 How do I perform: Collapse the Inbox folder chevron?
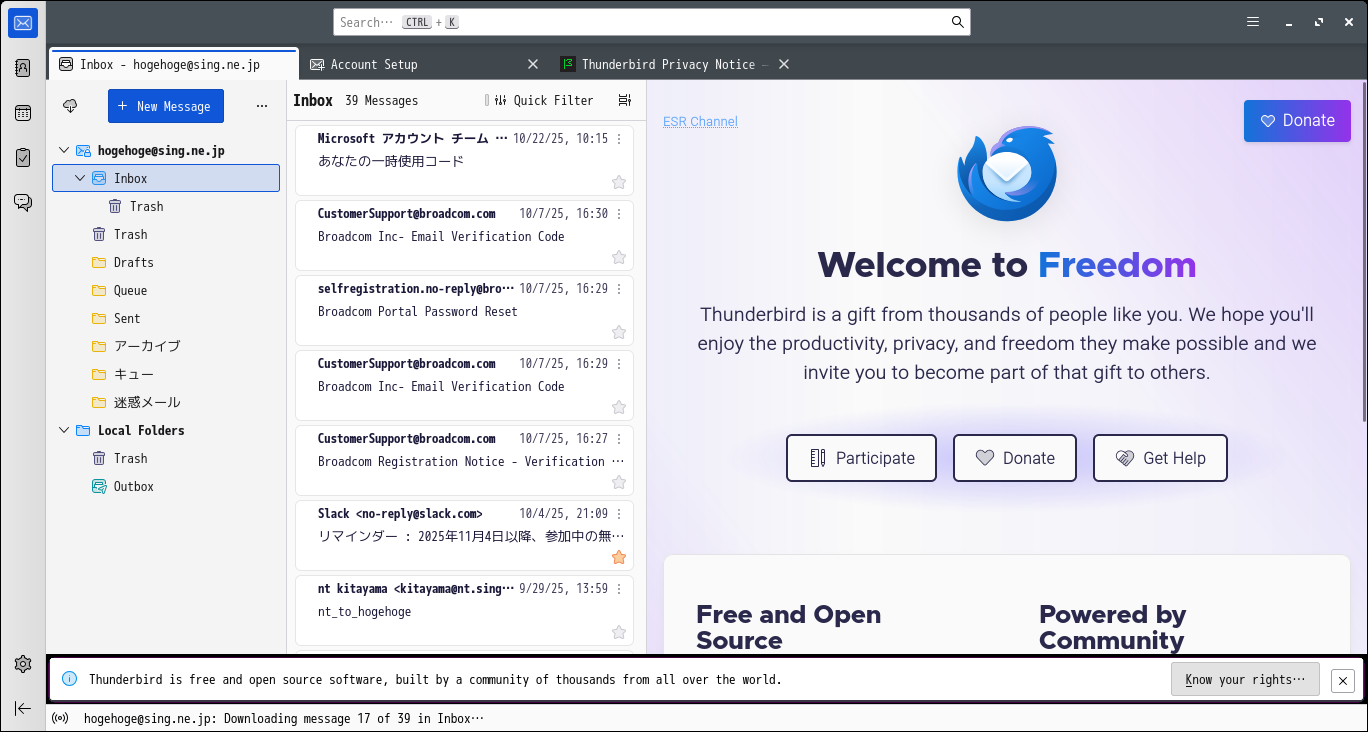point(80,178)
